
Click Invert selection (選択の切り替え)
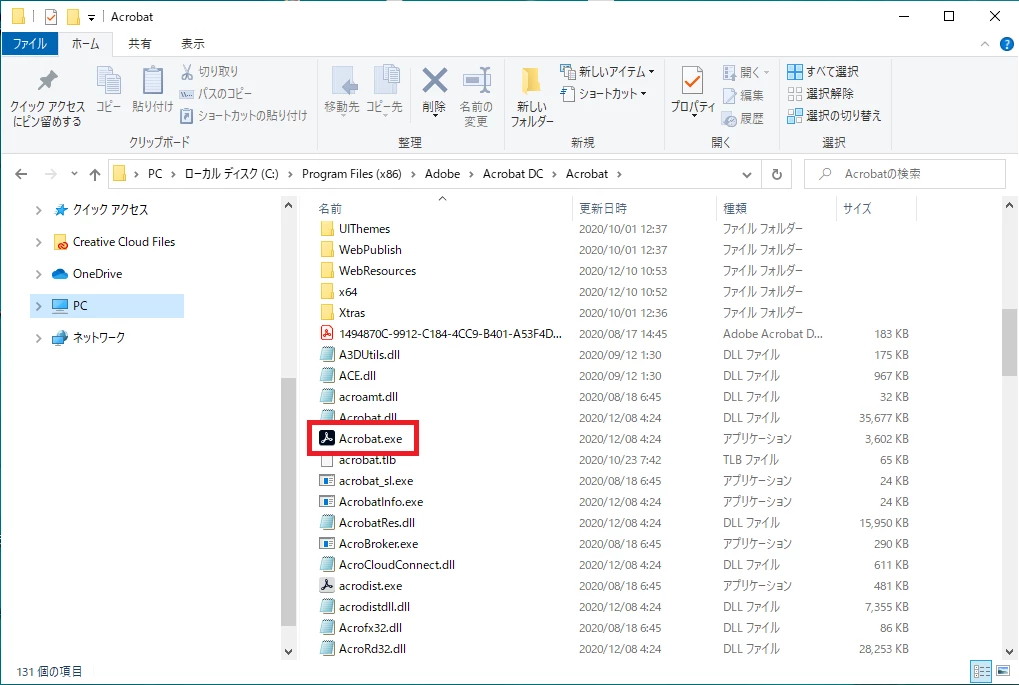pos(834,116)
